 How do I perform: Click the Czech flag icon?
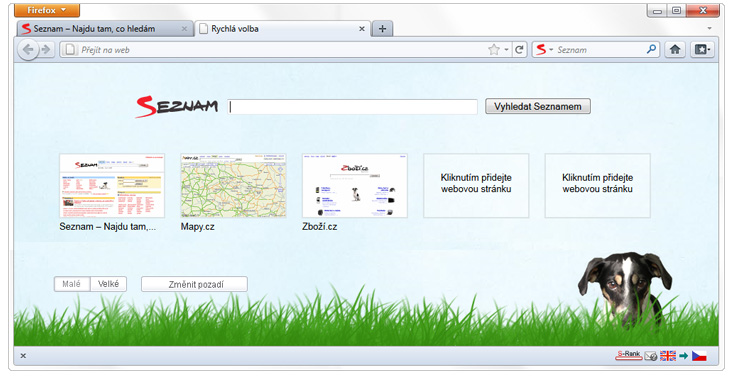[699, 356]
